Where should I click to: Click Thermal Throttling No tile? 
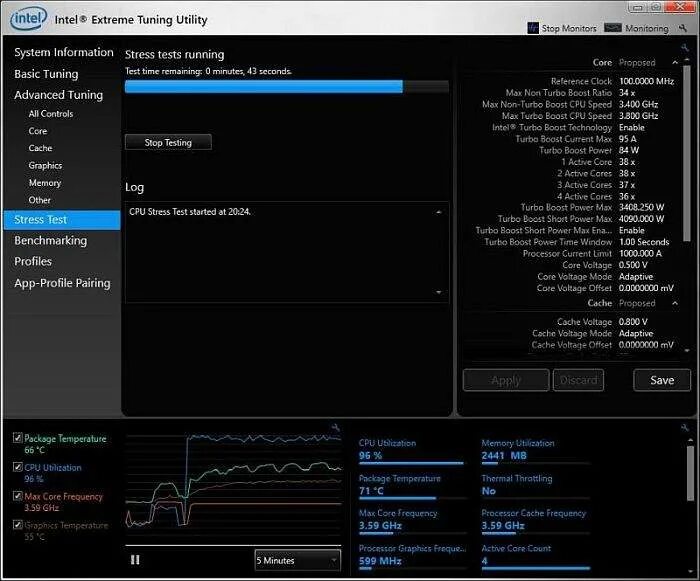click(535, 486)
